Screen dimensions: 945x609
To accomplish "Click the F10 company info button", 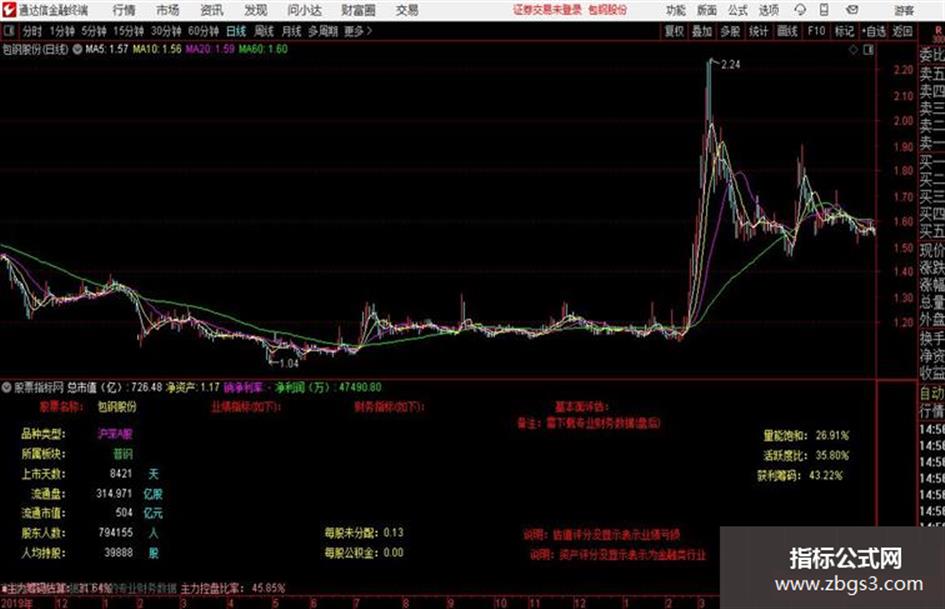I will click(817, 31).
